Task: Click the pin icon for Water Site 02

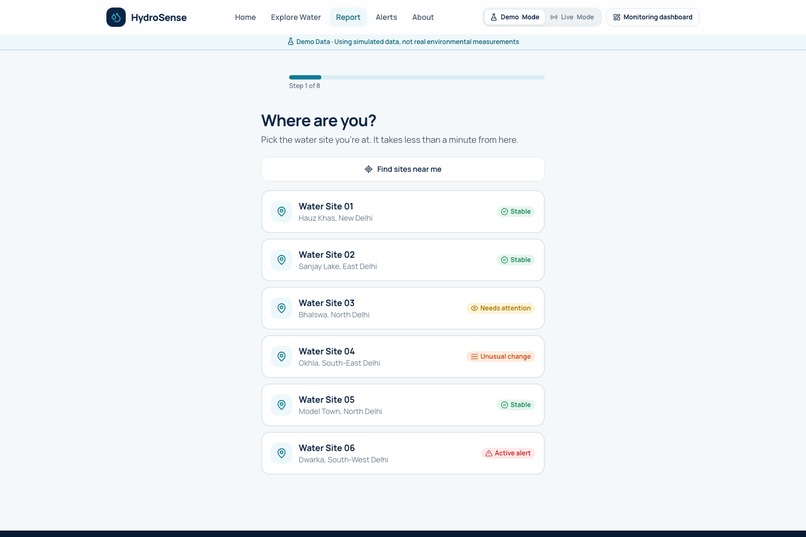Action: (282, 260)
